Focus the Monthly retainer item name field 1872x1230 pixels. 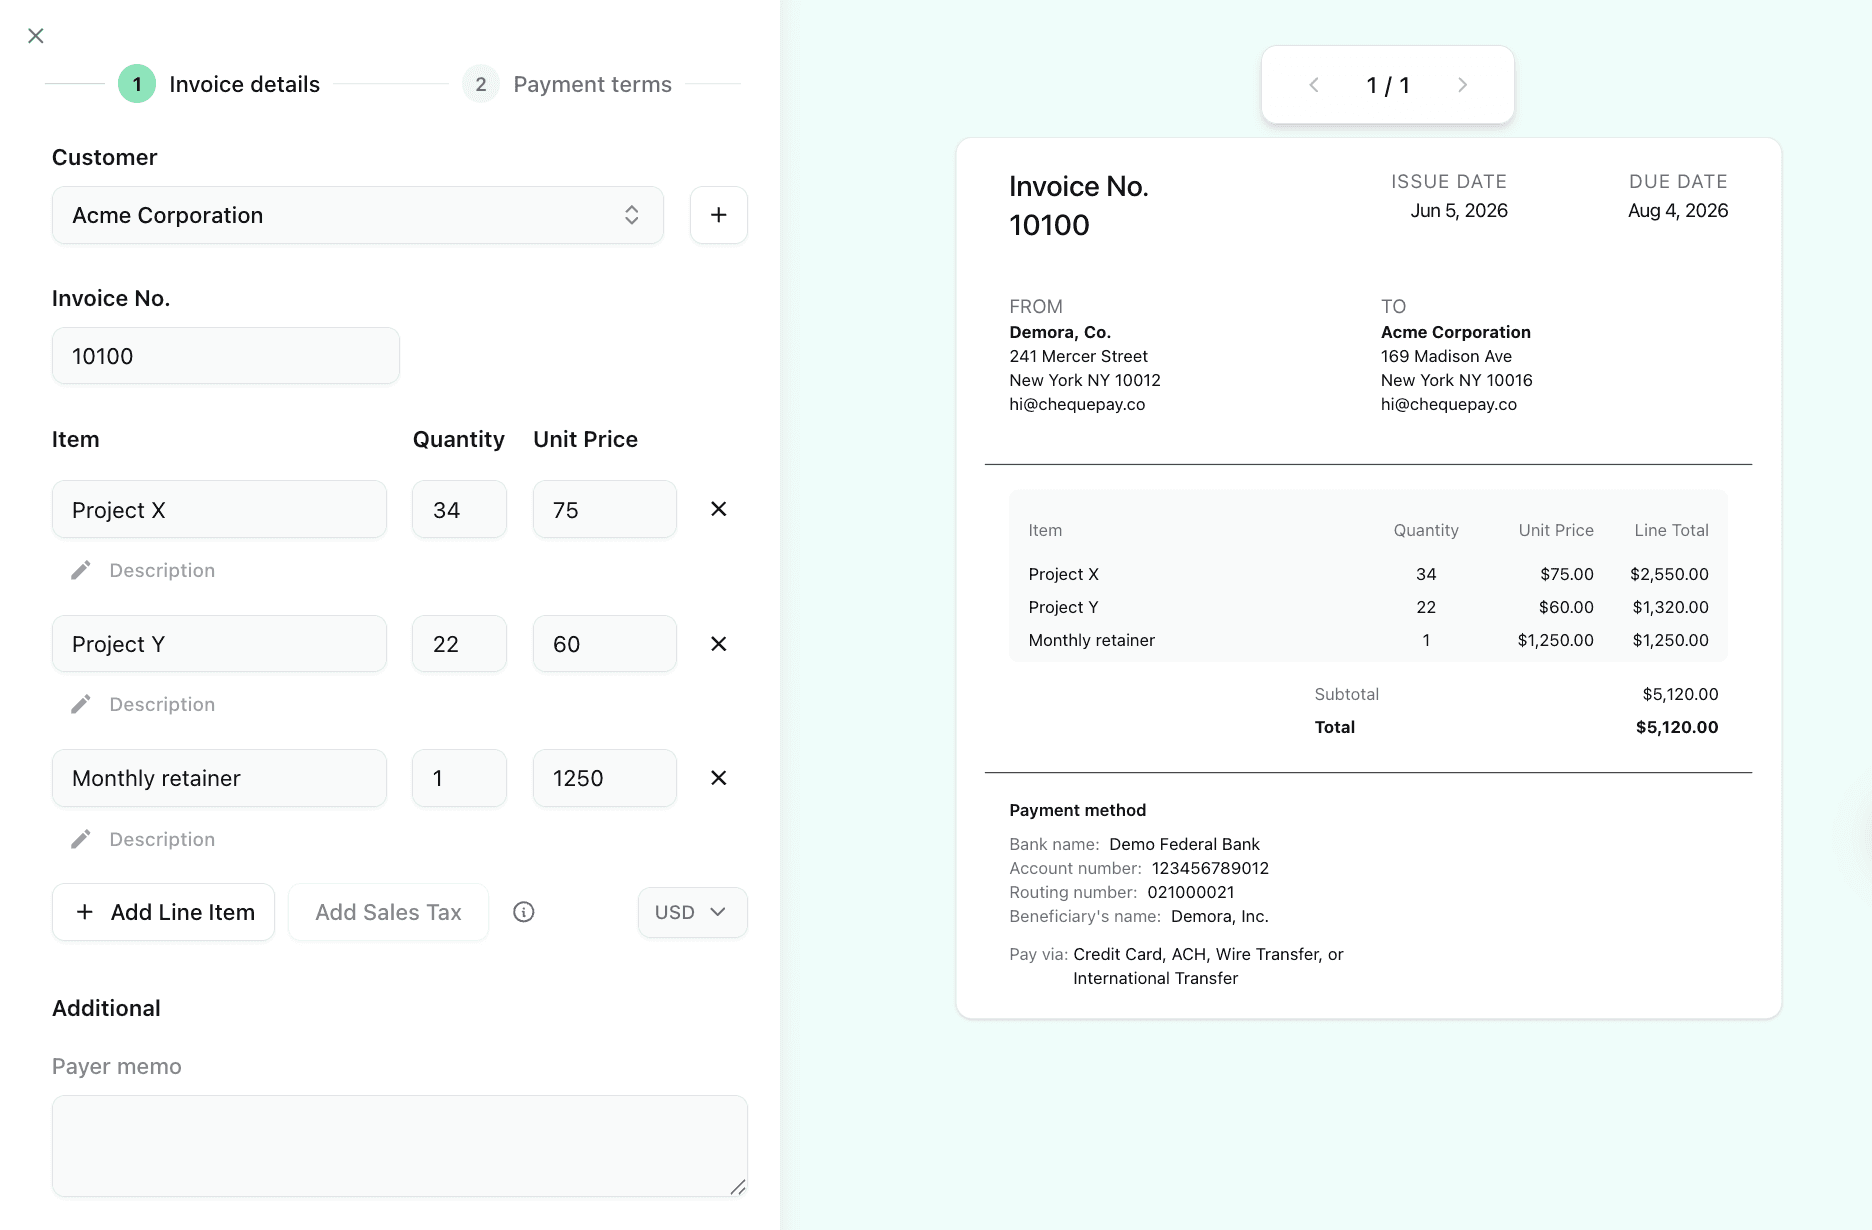[219, 778]
